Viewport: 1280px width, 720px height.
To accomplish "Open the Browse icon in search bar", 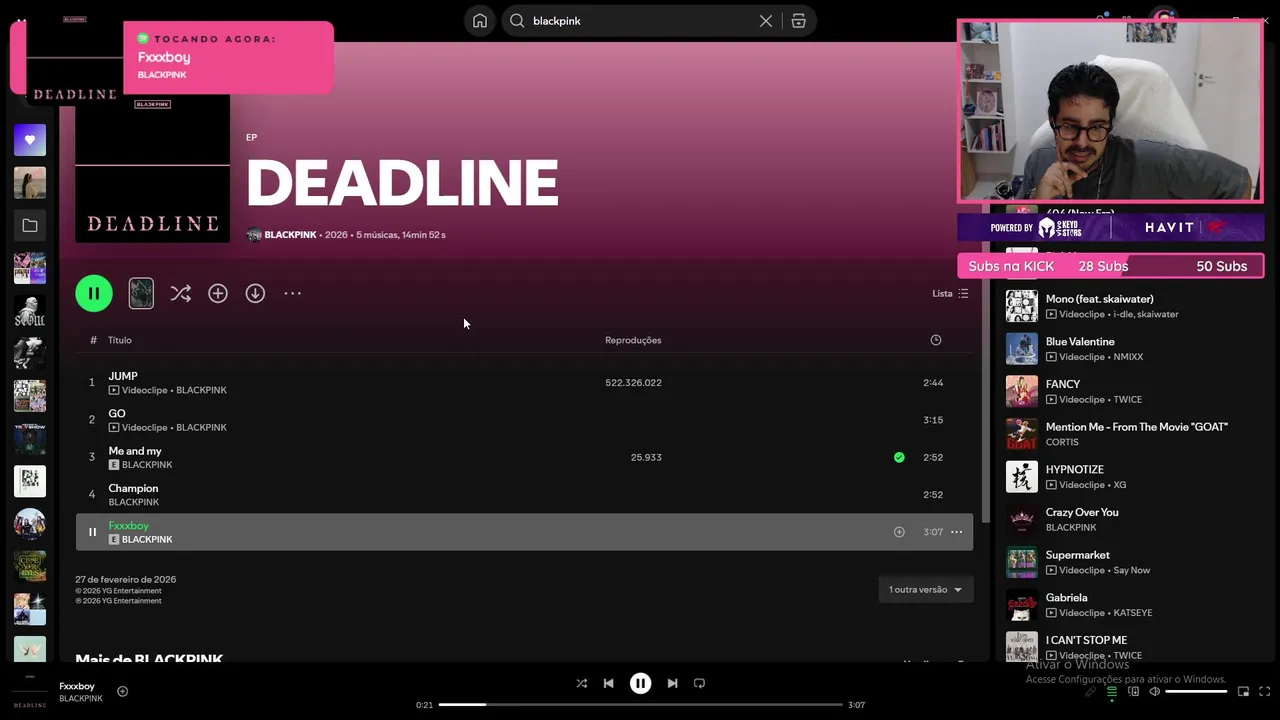I will [x=798, y=21].
